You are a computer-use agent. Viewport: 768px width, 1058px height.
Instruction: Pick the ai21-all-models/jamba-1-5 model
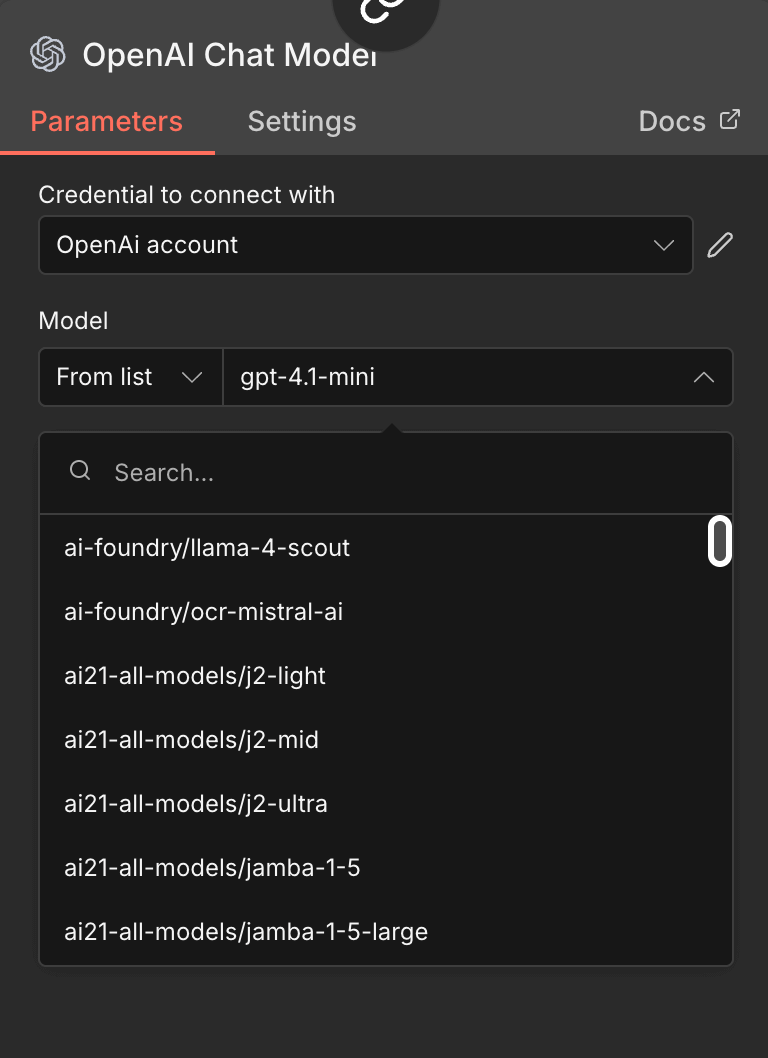212,868
